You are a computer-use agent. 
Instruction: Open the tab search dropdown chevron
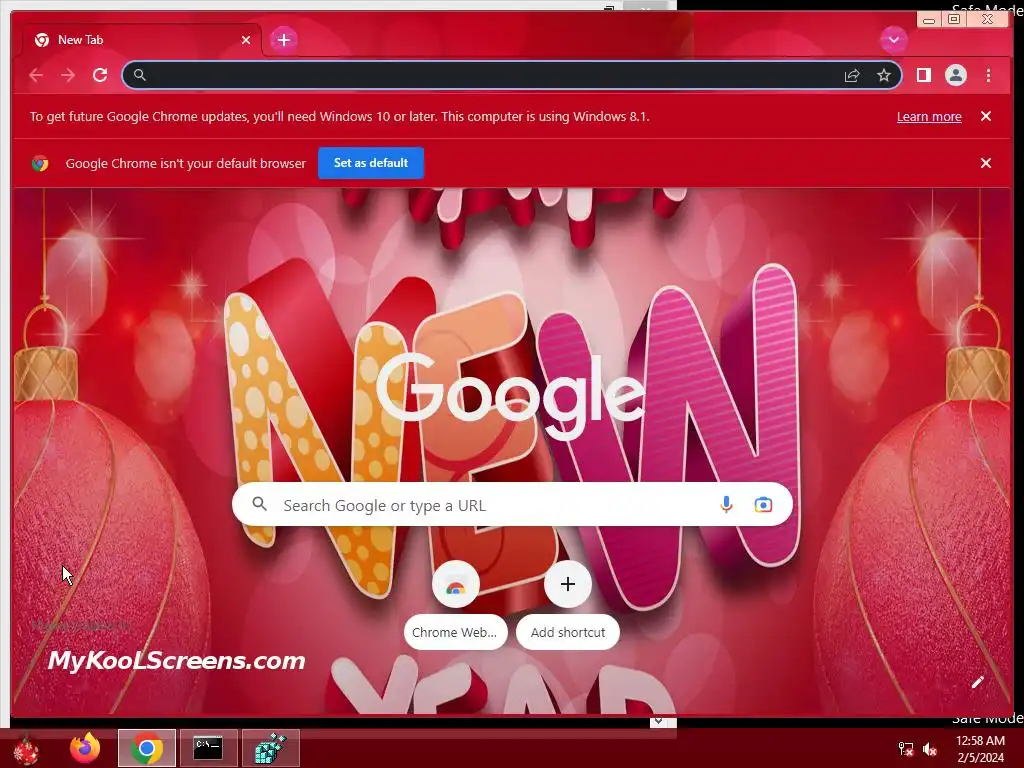click(x=893, y=40)
